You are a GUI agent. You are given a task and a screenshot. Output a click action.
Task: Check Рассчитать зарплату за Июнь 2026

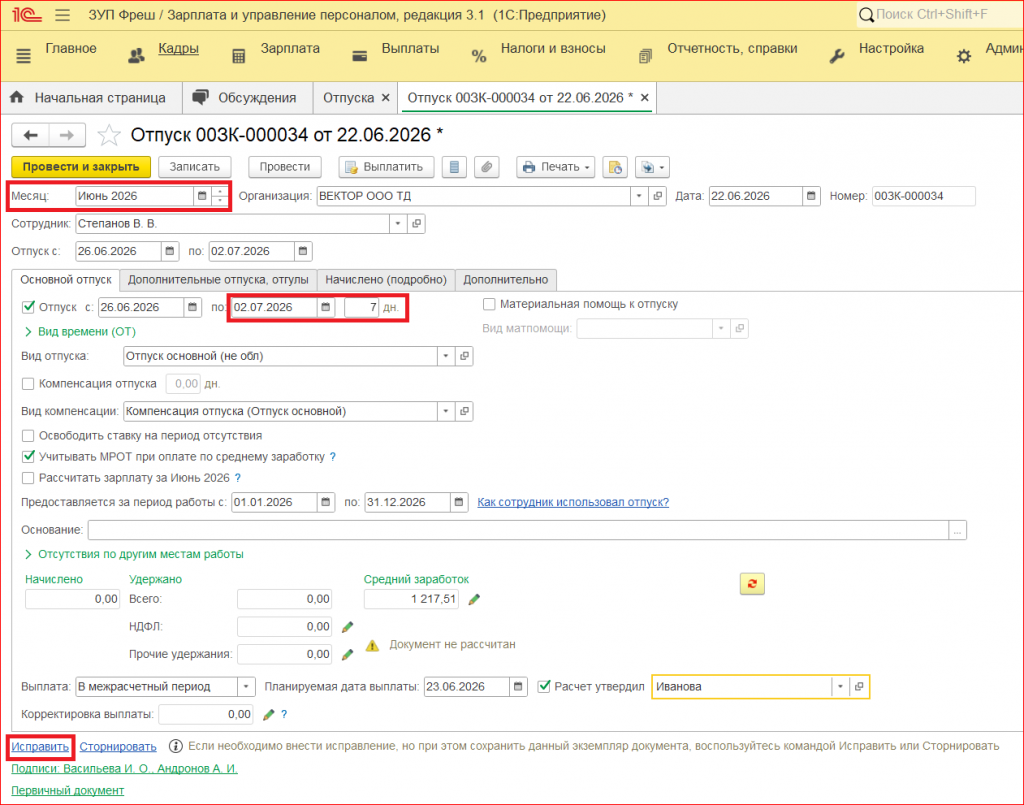coord(28,479)
